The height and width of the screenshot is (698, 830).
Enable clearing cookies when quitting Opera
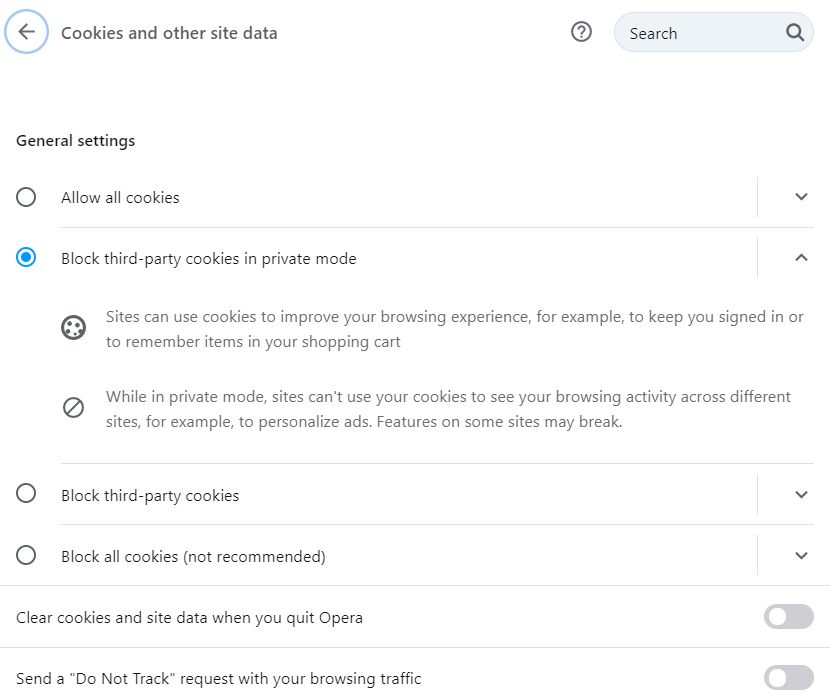(788, 616)
